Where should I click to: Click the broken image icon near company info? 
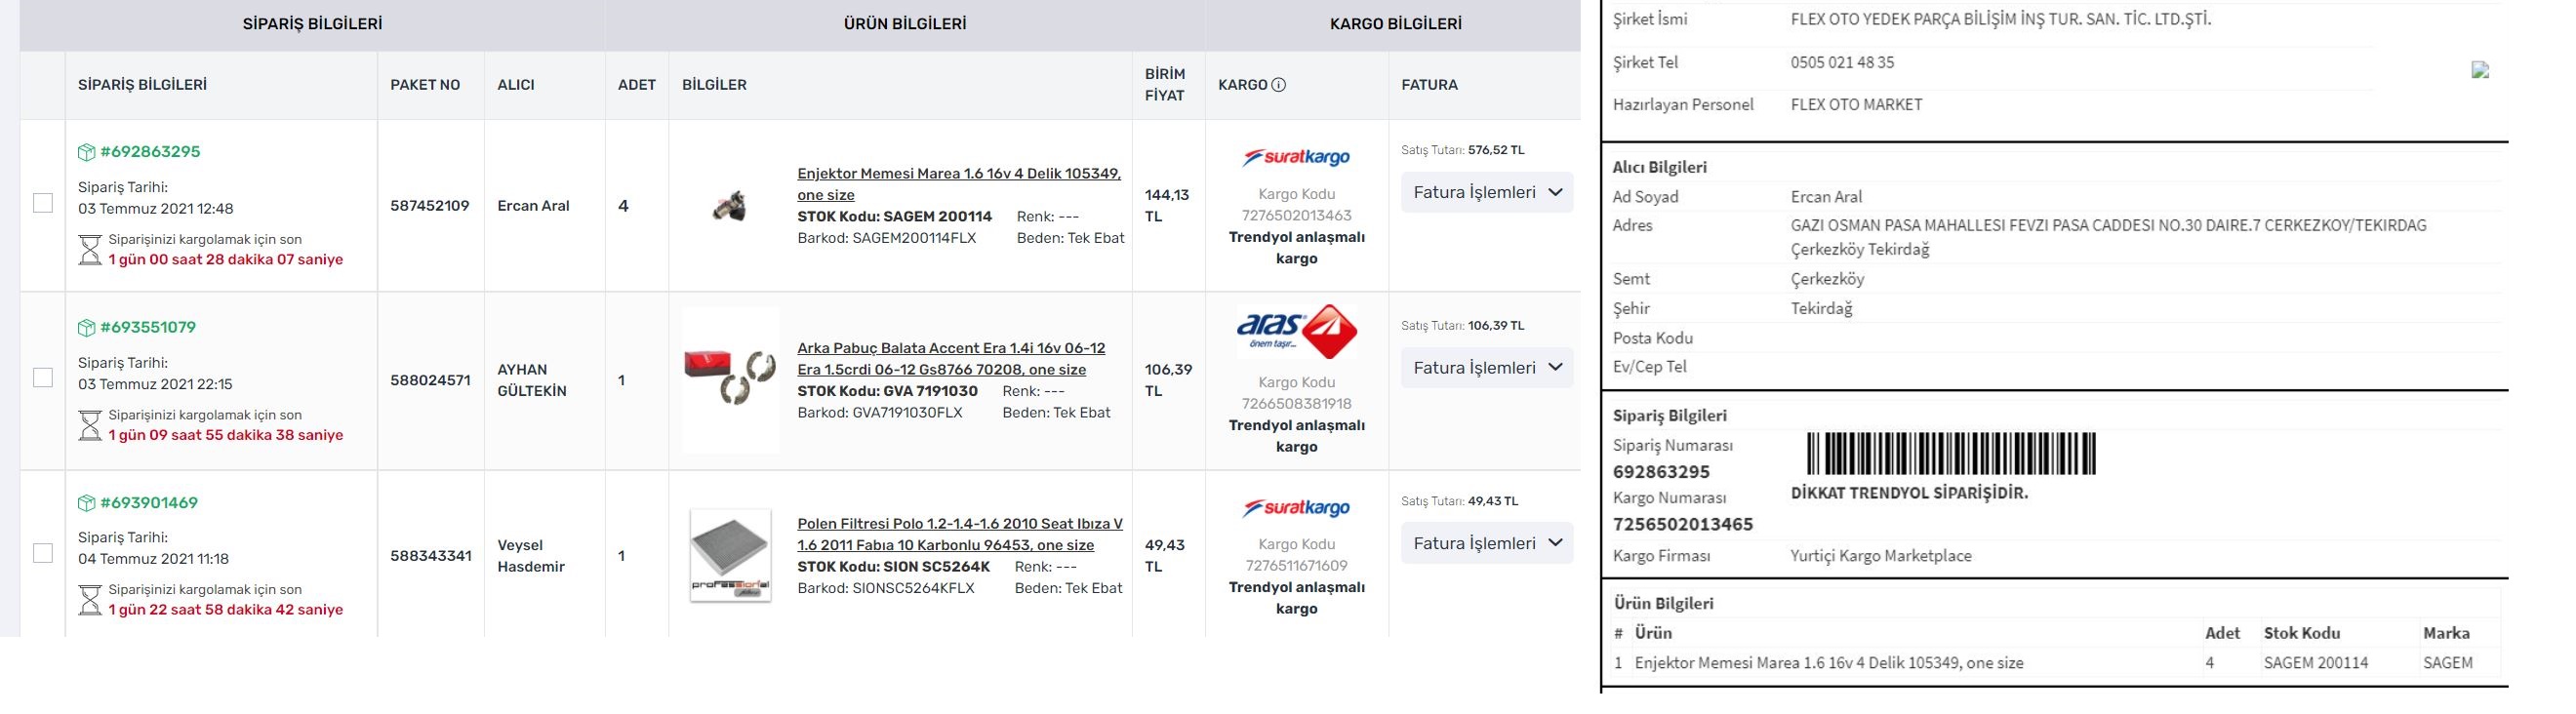pyautogui.click(x=2480, y=70)
